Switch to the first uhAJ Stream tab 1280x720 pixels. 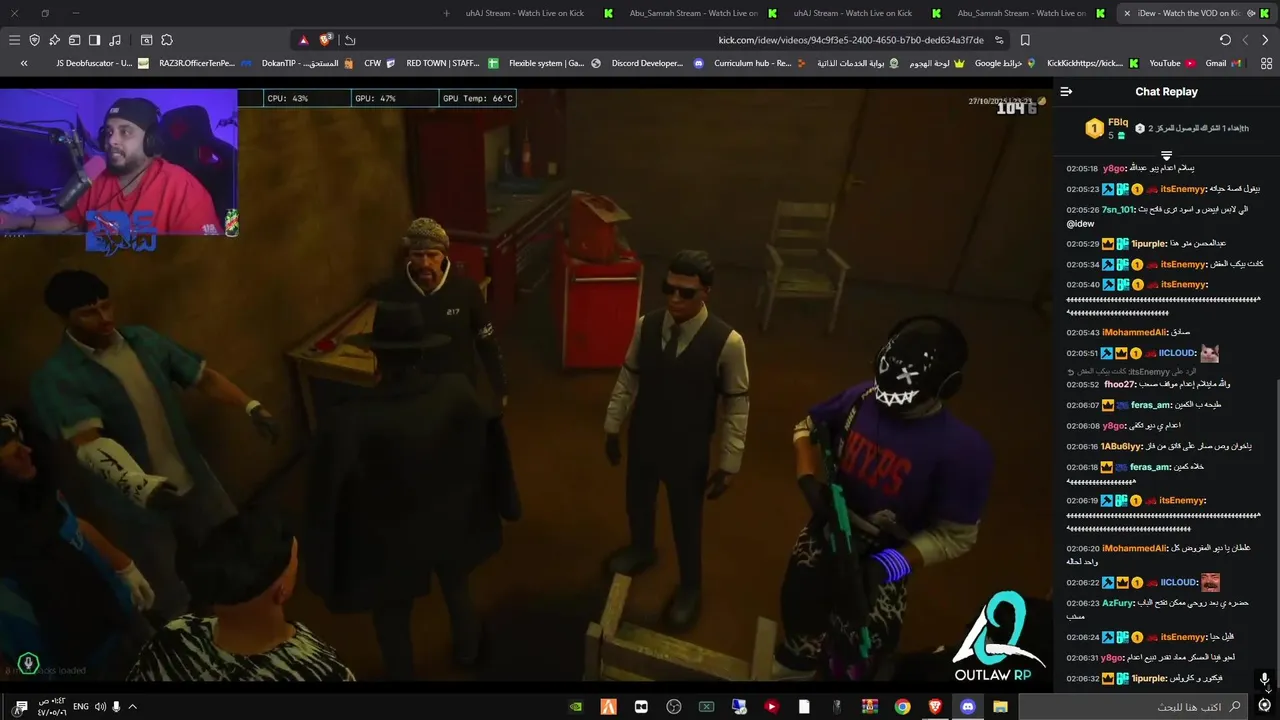[537, 13]
